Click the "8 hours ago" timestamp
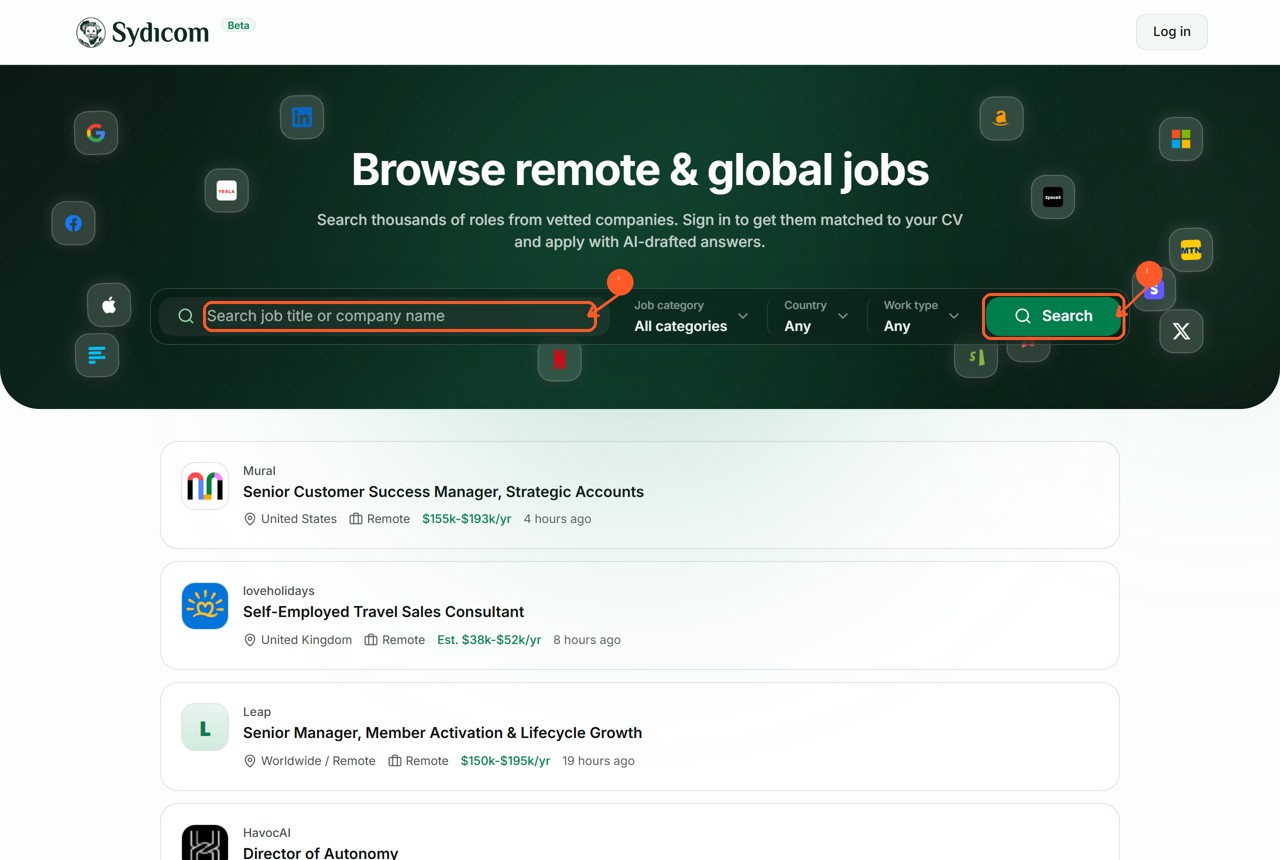The image size is (1280, 860). 587,640
